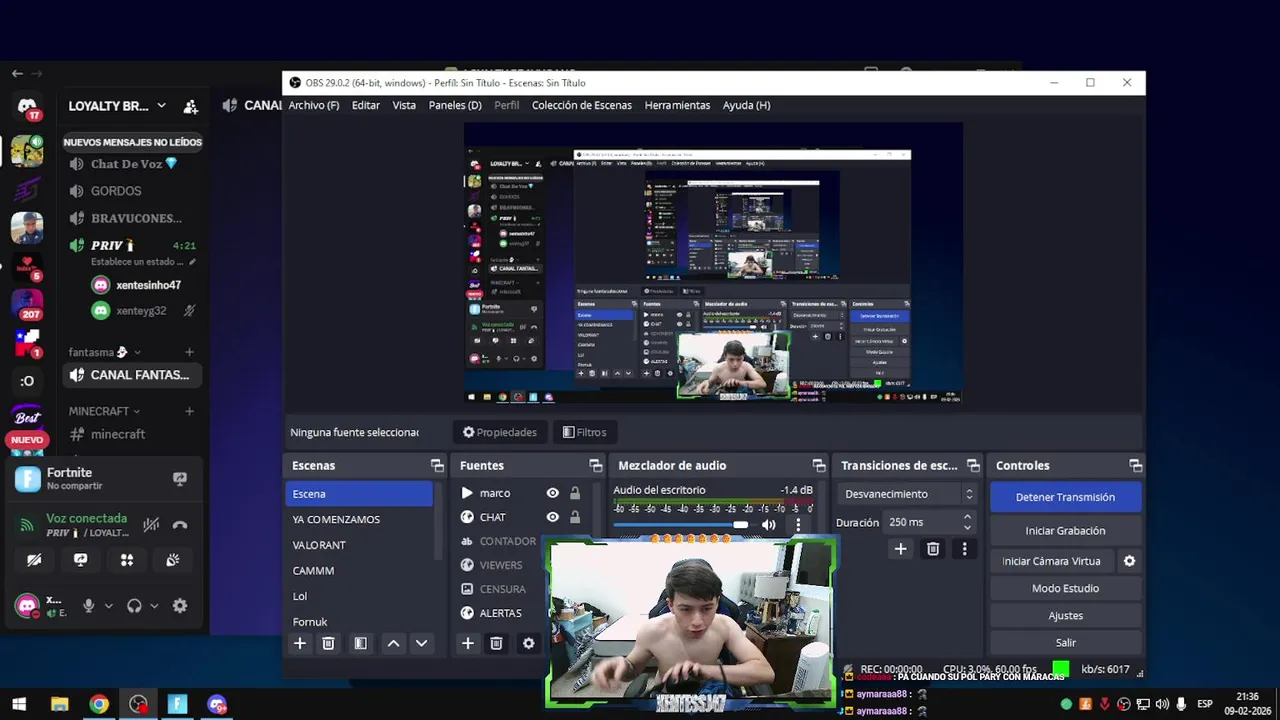Viewport: 1280px width, 720px height.
Task: Click the Duración 250 ms input field
Action: 921,522
